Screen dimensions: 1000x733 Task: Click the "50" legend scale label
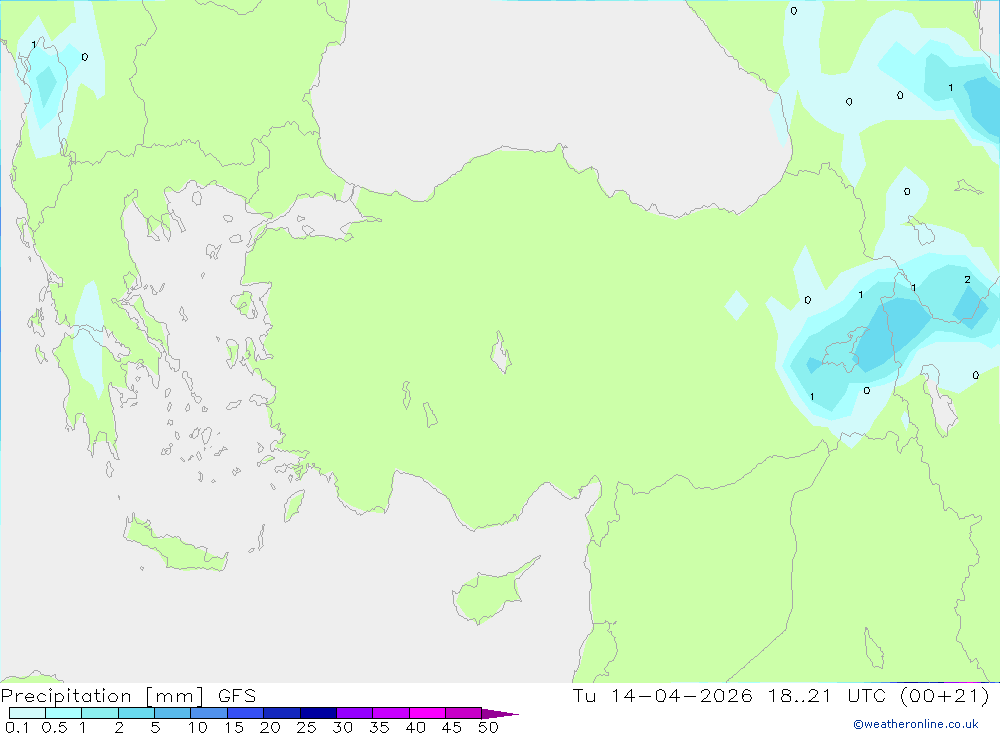[488, 727]
